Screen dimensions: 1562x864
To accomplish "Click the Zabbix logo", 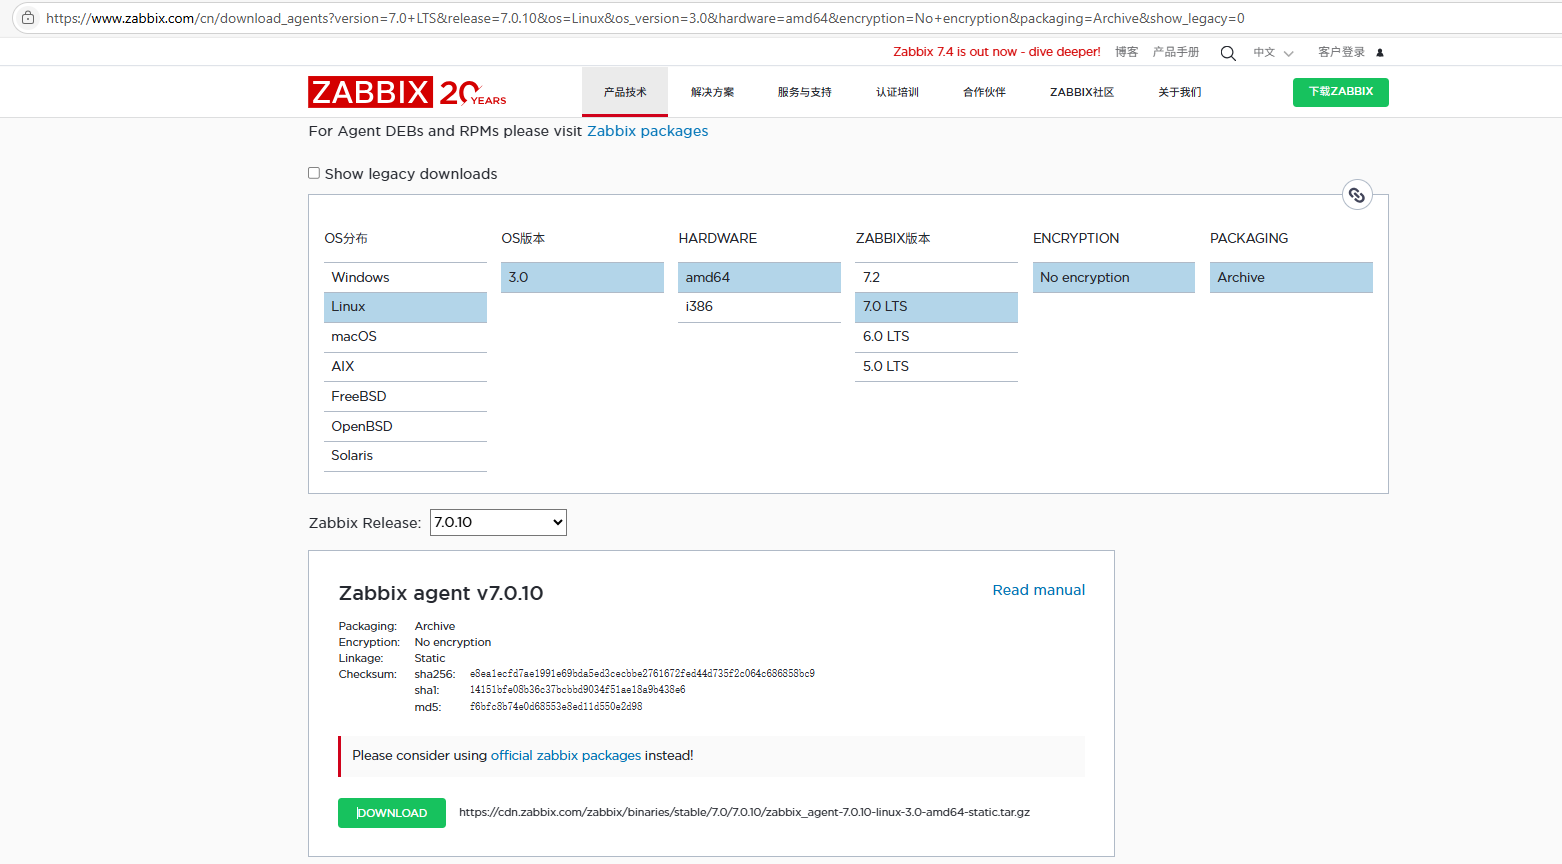I will click(407, 92).
